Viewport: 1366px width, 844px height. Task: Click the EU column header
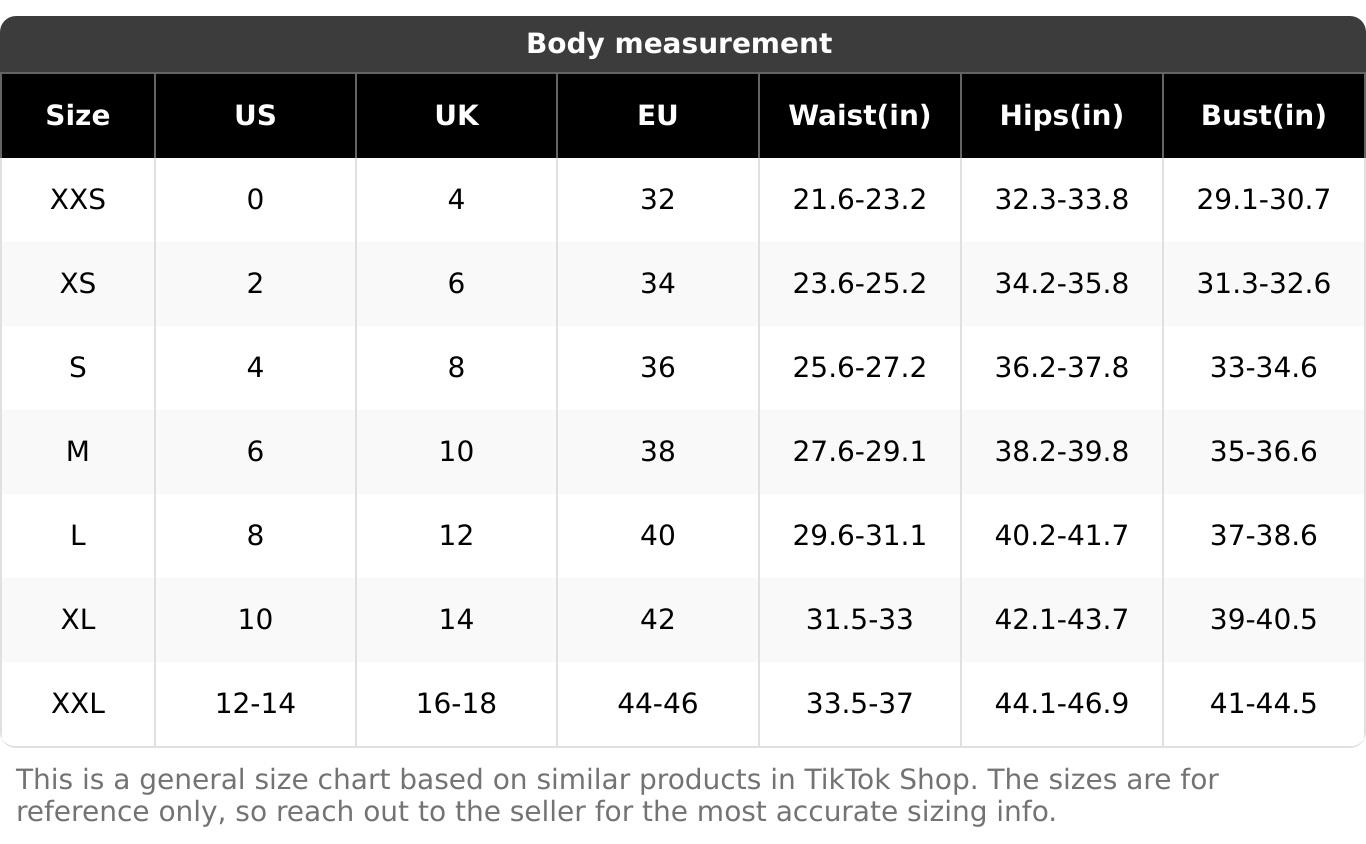tap(657, 116)
